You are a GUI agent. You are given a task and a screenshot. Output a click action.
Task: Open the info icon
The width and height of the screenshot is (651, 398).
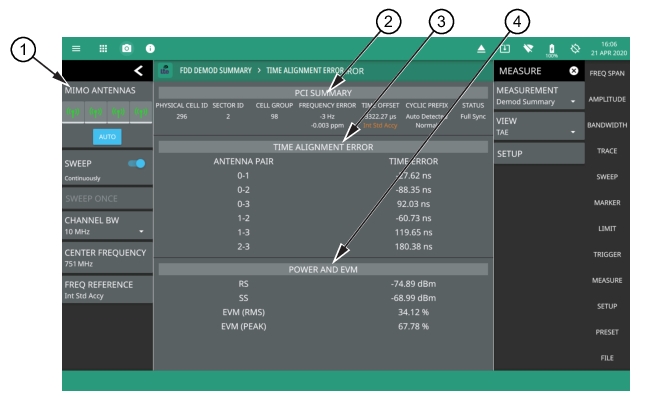pos(150,49)
